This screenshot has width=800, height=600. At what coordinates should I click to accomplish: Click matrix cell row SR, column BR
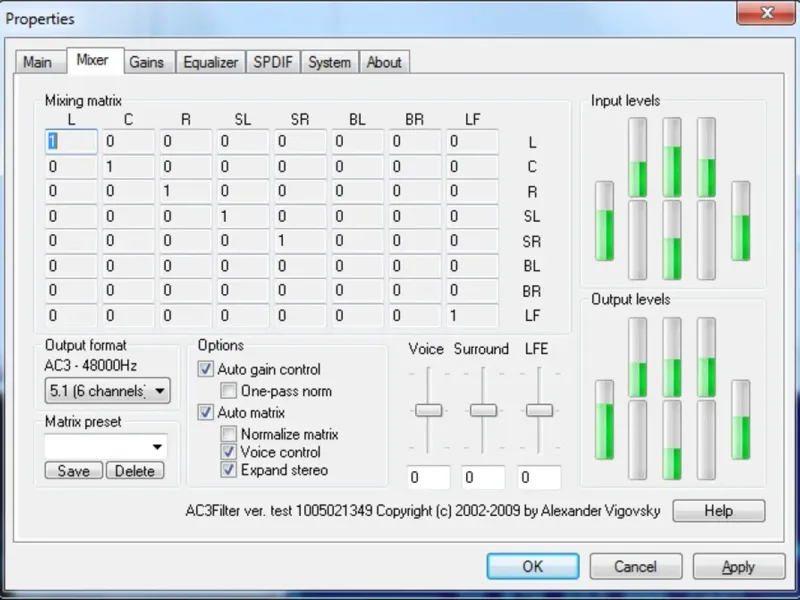[x=415, y=241]
